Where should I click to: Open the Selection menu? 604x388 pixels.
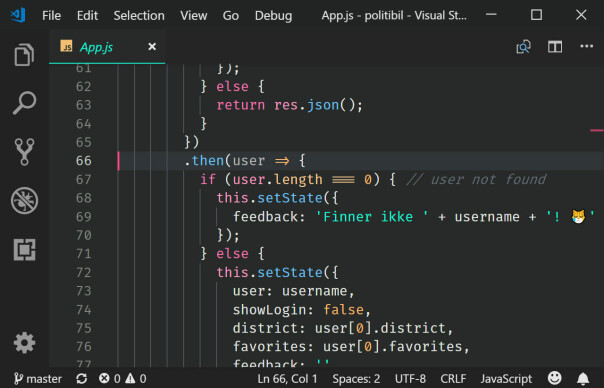[x=139, y=16]
